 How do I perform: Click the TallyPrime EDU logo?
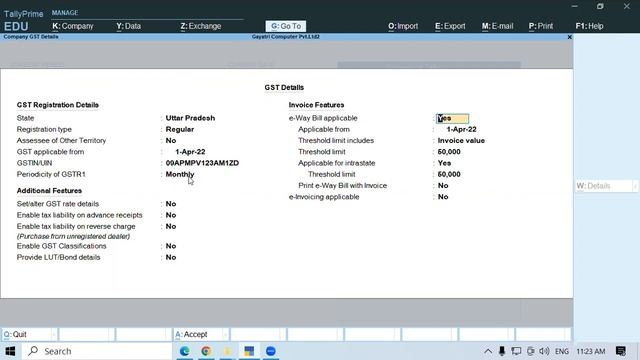click(x=23, y=20)
